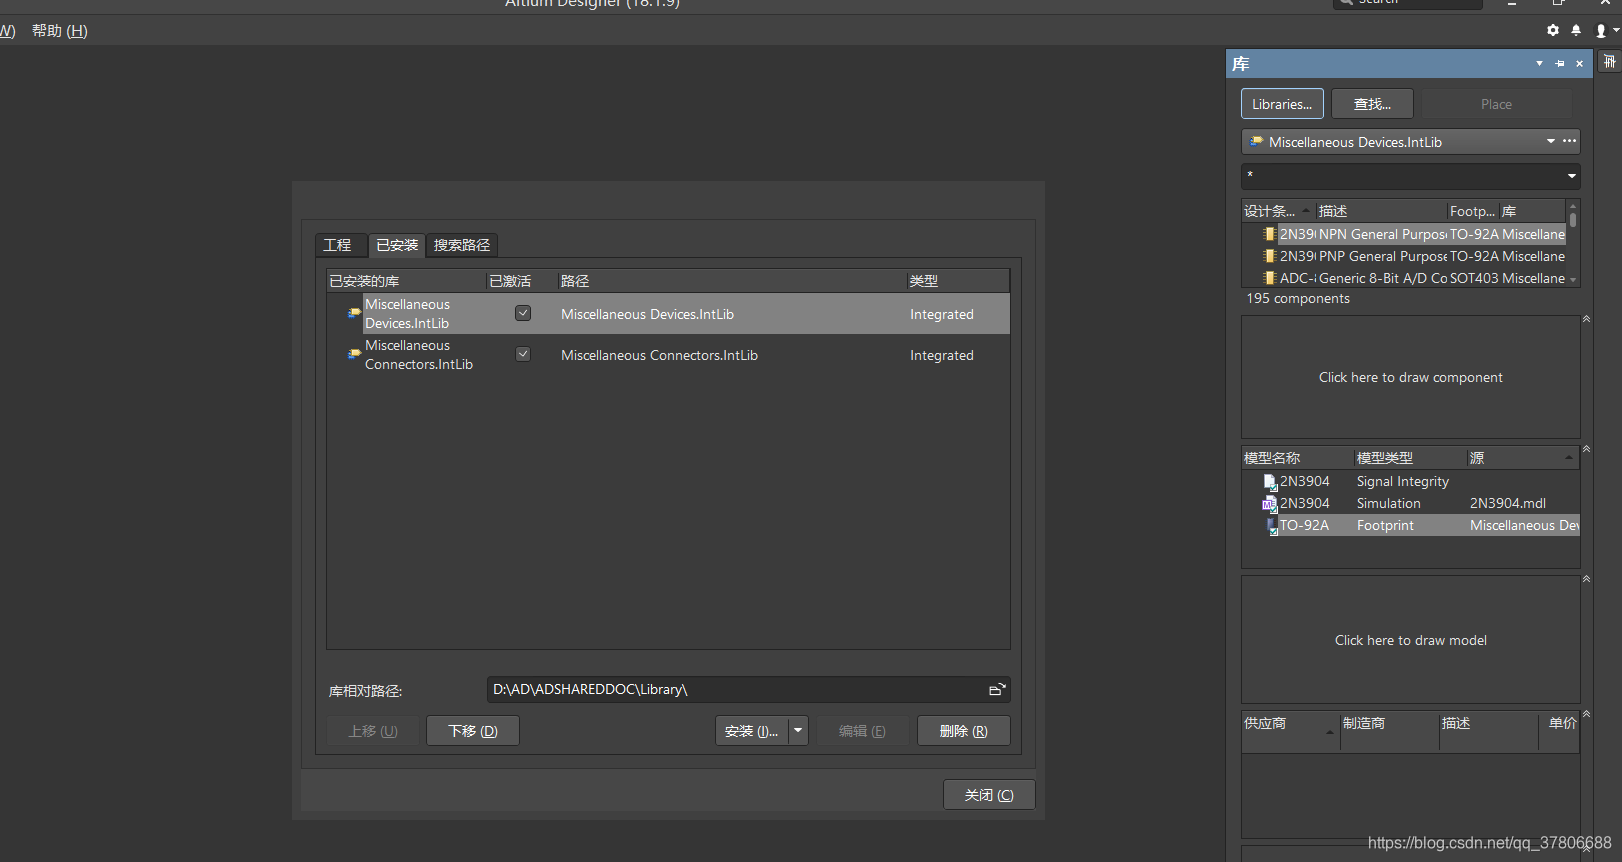Click the 描述 column header in the component list
Screen dimensions: 1622x862
click(1381, 211)
